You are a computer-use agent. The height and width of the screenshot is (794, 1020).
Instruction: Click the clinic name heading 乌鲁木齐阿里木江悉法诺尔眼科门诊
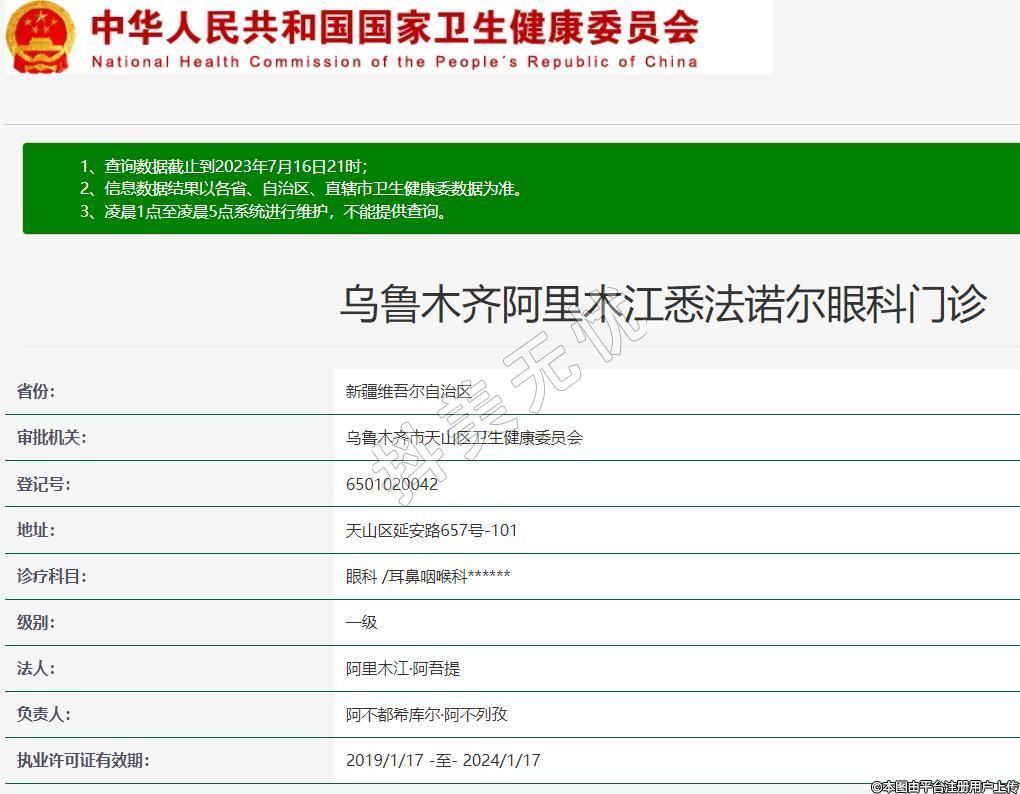click(663, 303)
